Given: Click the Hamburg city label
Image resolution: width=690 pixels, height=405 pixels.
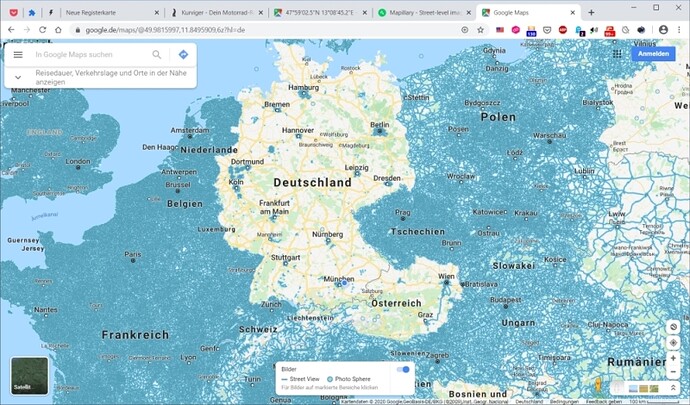Looking at the screenshot, I should (x=304, y=88).
